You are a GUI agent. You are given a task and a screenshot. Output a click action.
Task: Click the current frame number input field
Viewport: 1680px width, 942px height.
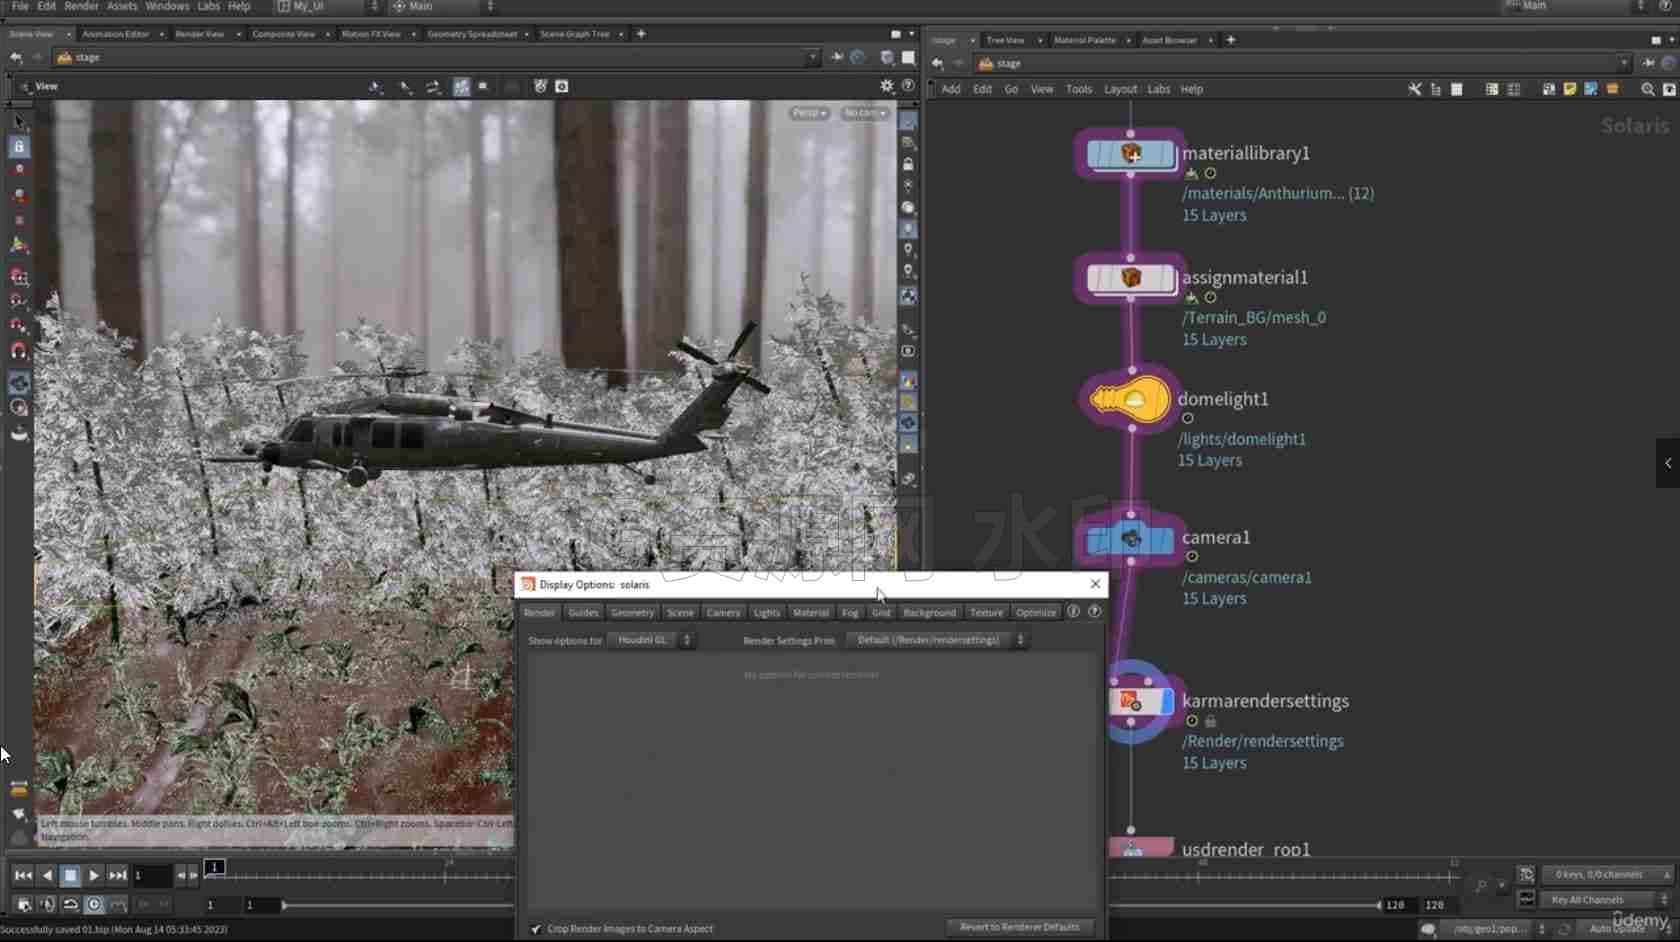152,876
